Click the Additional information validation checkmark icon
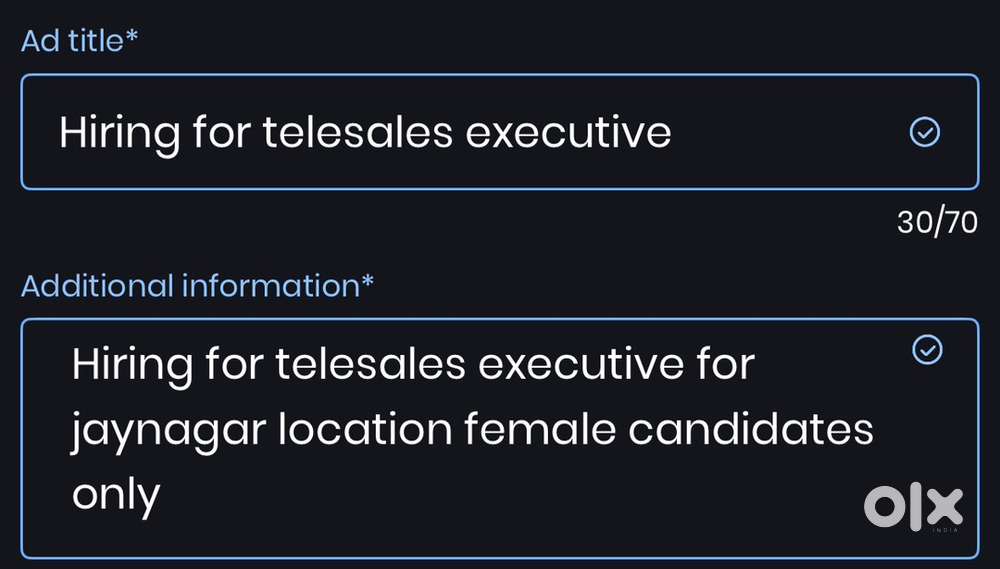Viewport: 1000px width, 569px height. 928,349
